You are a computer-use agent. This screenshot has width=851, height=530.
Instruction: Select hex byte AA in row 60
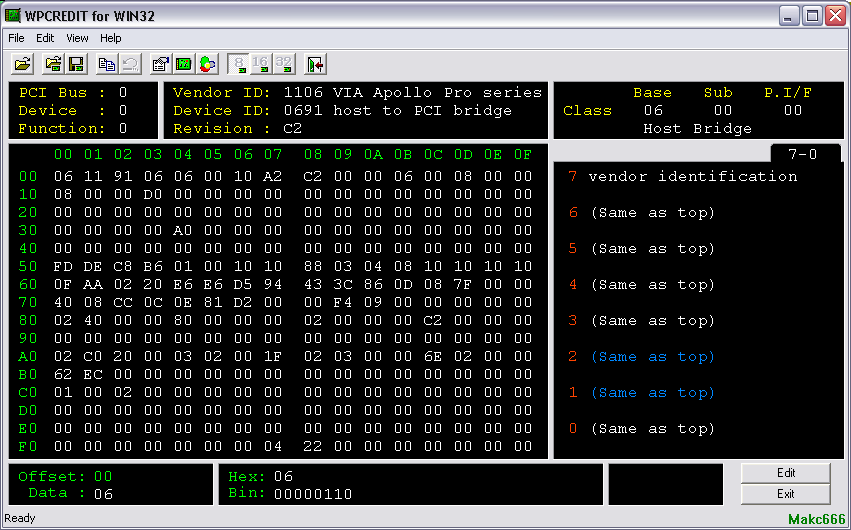coord(93,284)
